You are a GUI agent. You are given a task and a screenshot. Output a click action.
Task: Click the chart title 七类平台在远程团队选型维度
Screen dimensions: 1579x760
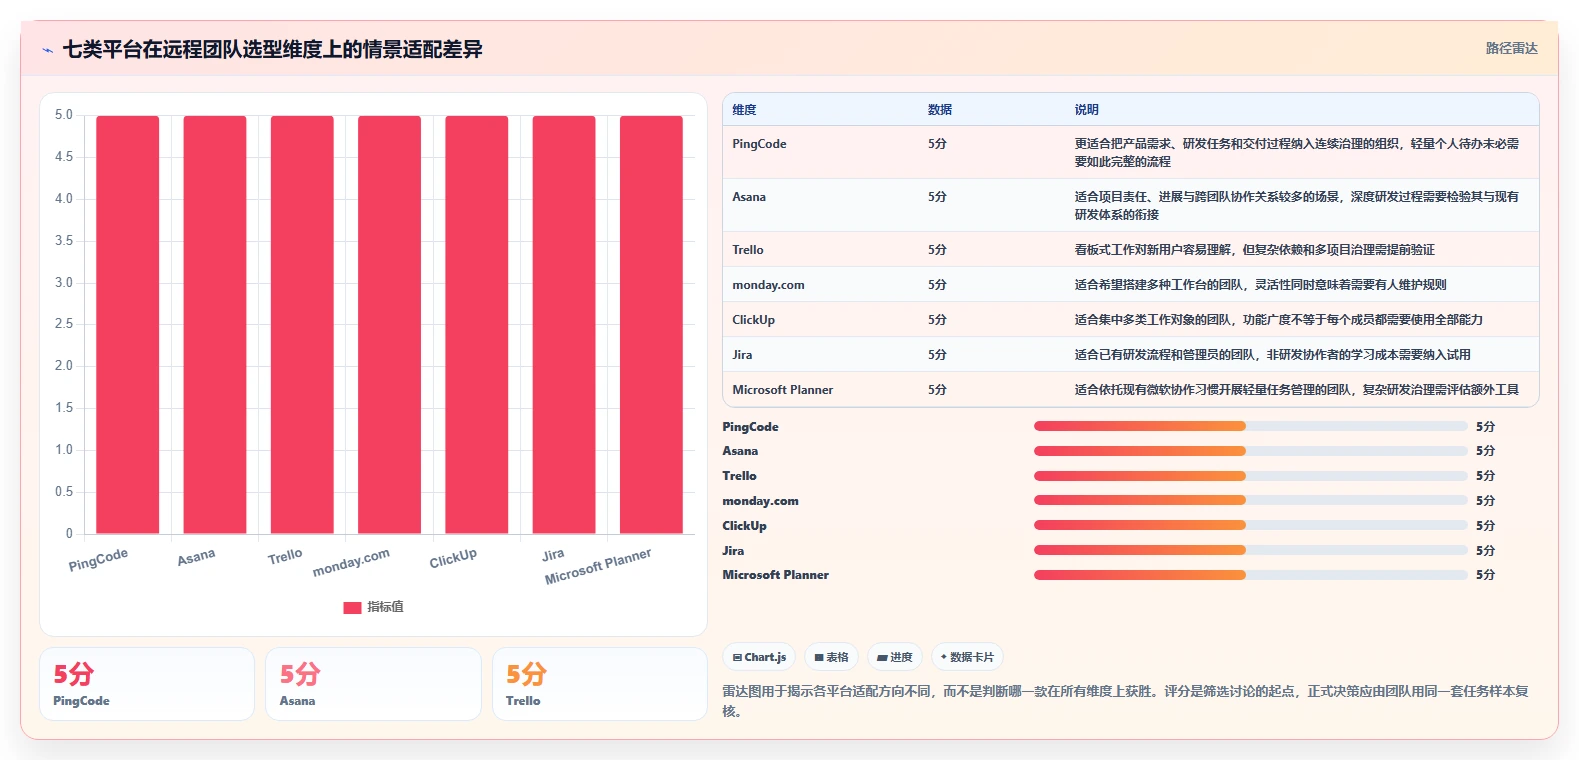[x=273, y=49]
